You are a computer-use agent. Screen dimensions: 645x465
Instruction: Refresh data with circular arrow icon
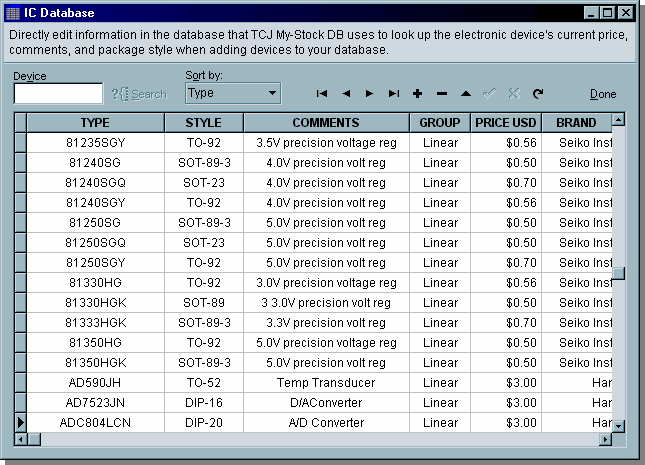(538, 94)
